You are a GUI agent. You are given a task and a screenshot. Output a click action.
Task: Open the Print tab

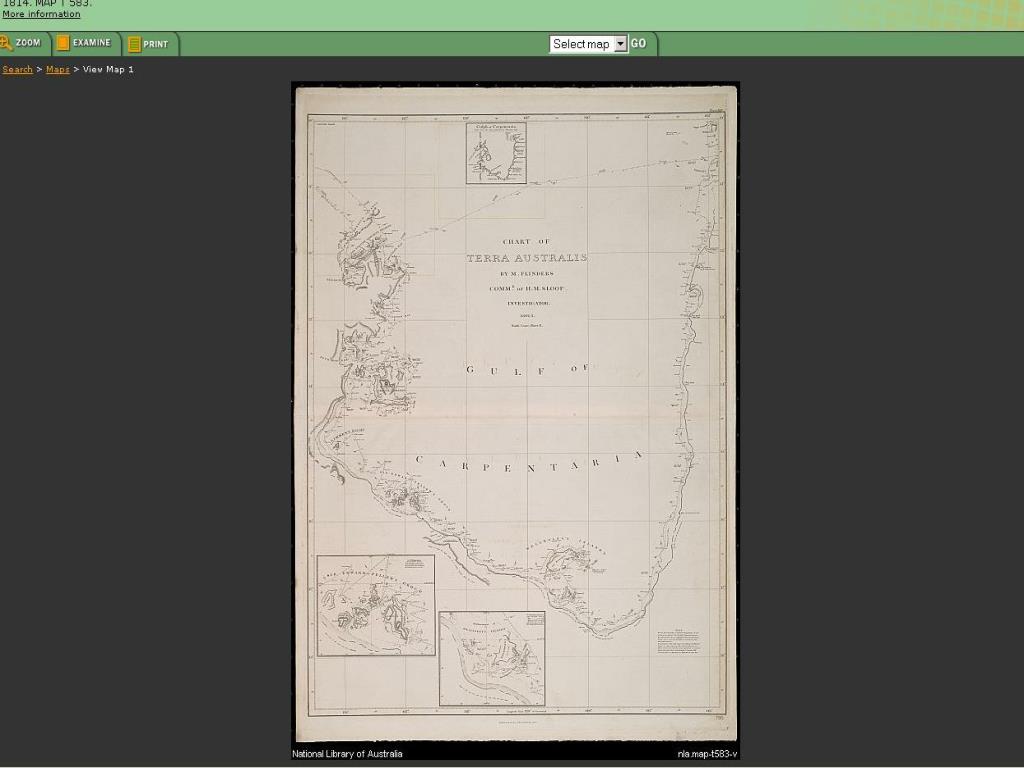click(x=150, y=44)
